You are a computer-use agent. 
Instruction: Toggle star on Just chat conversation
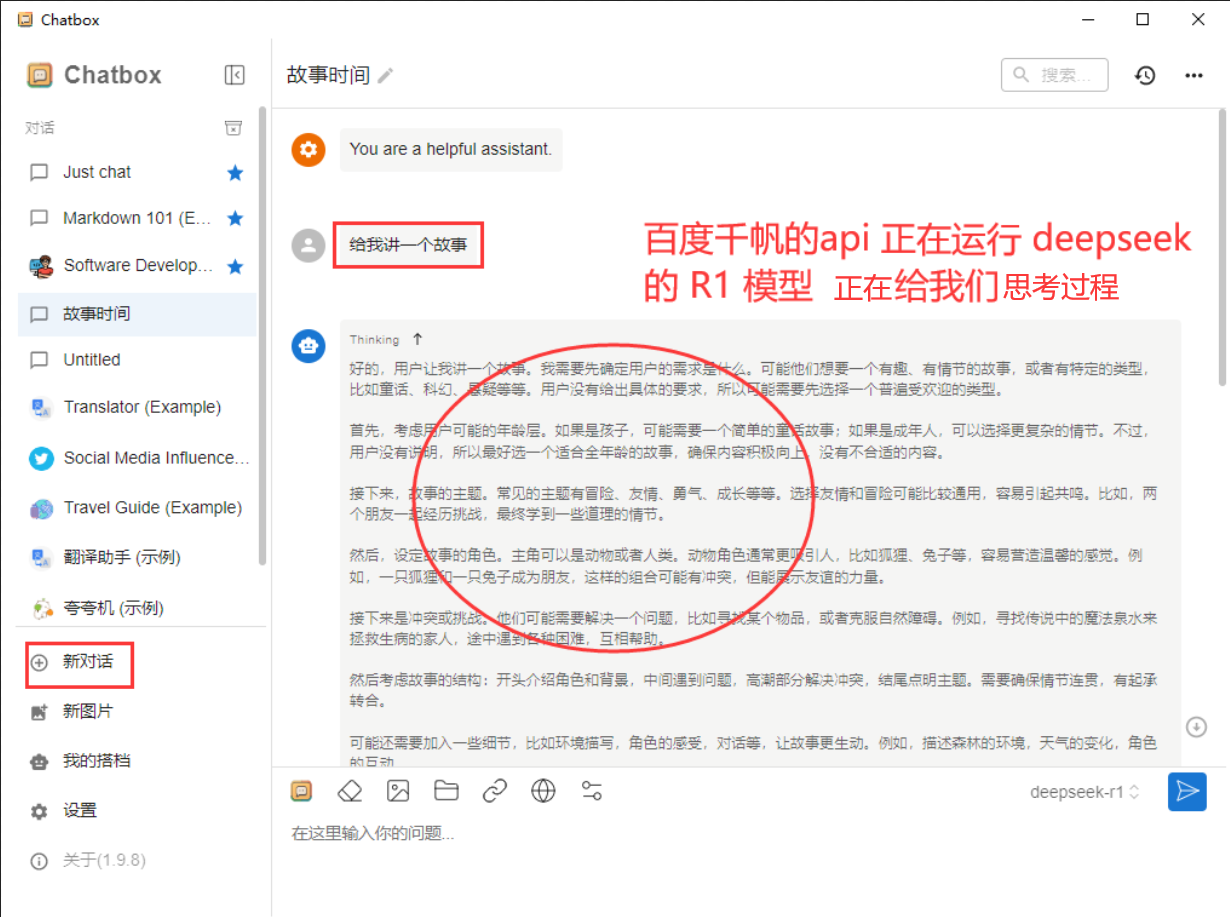click(x=235, y=173)
